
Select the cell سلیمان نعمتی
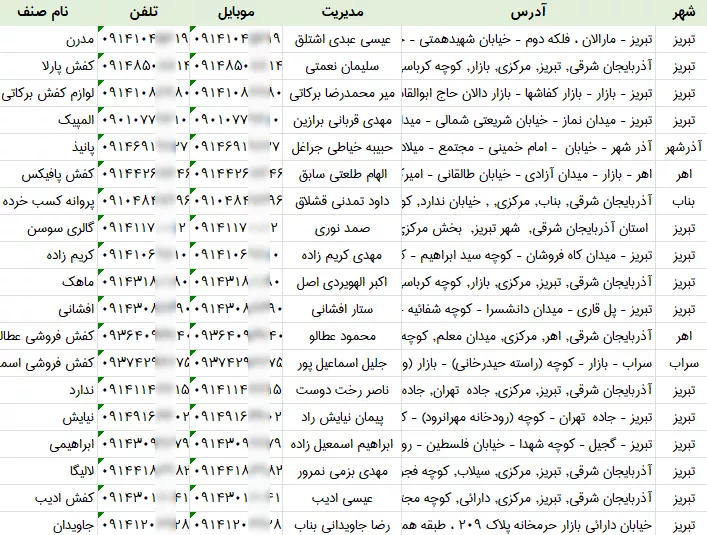(x=342, y=67)
